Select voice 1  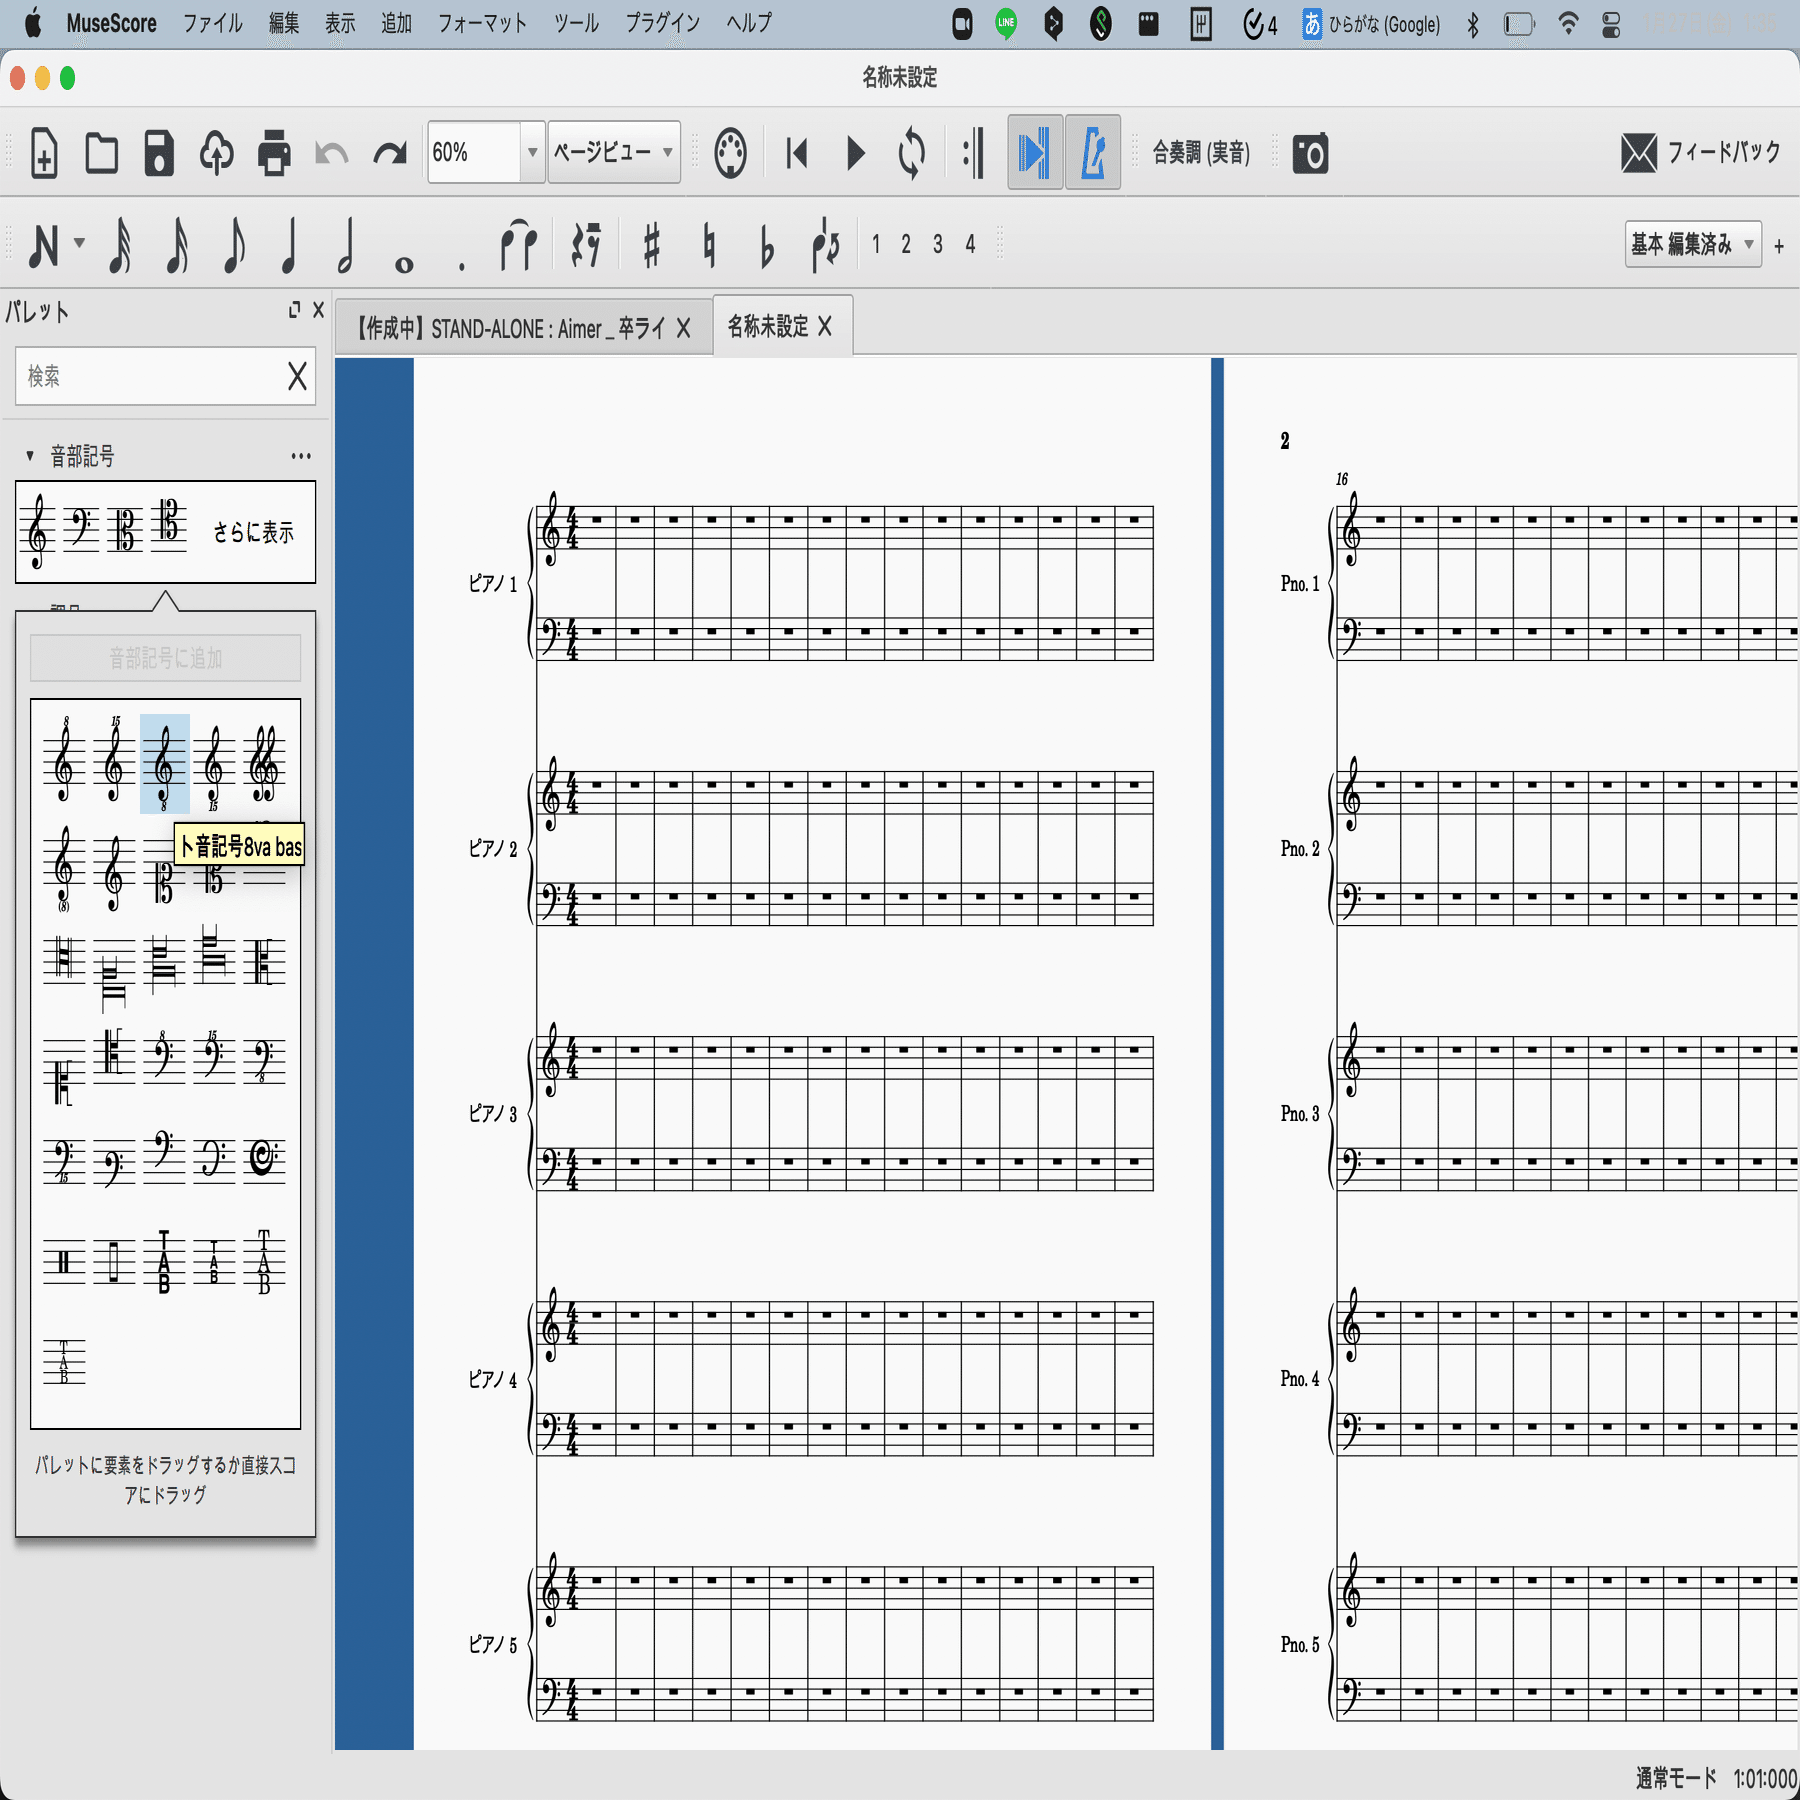876,244
